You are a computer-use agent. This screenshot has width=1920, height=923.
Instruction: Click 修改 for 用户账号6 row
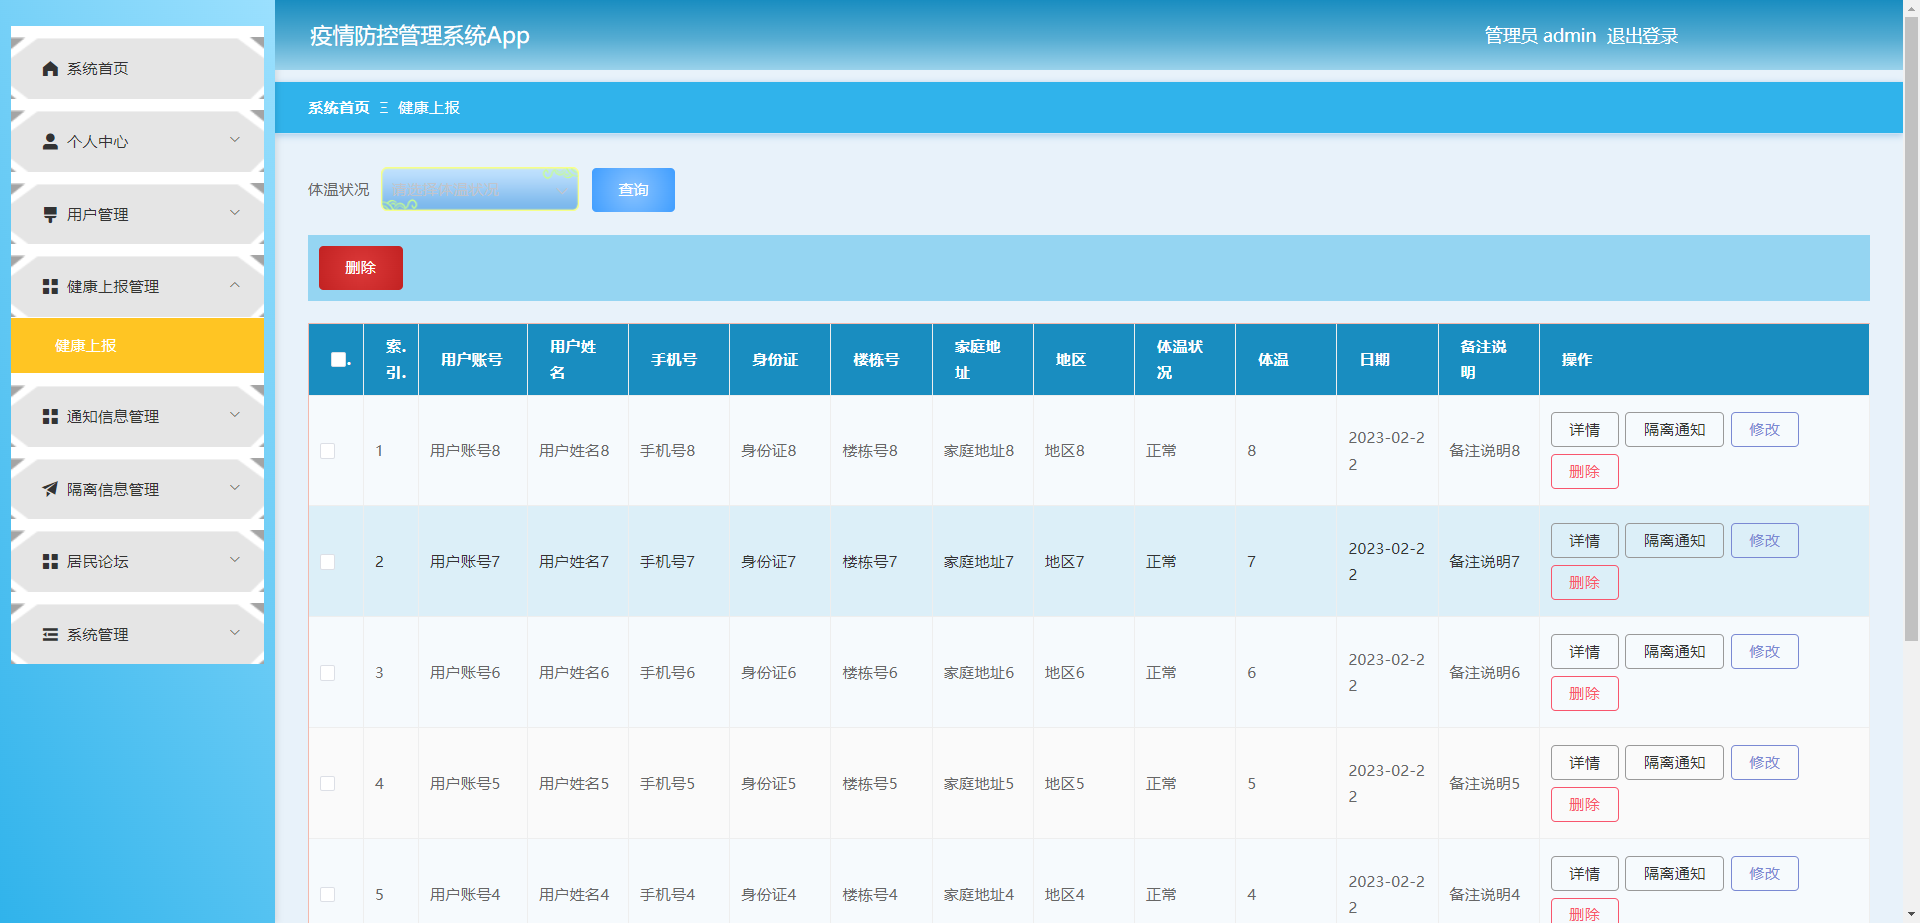1764,652
